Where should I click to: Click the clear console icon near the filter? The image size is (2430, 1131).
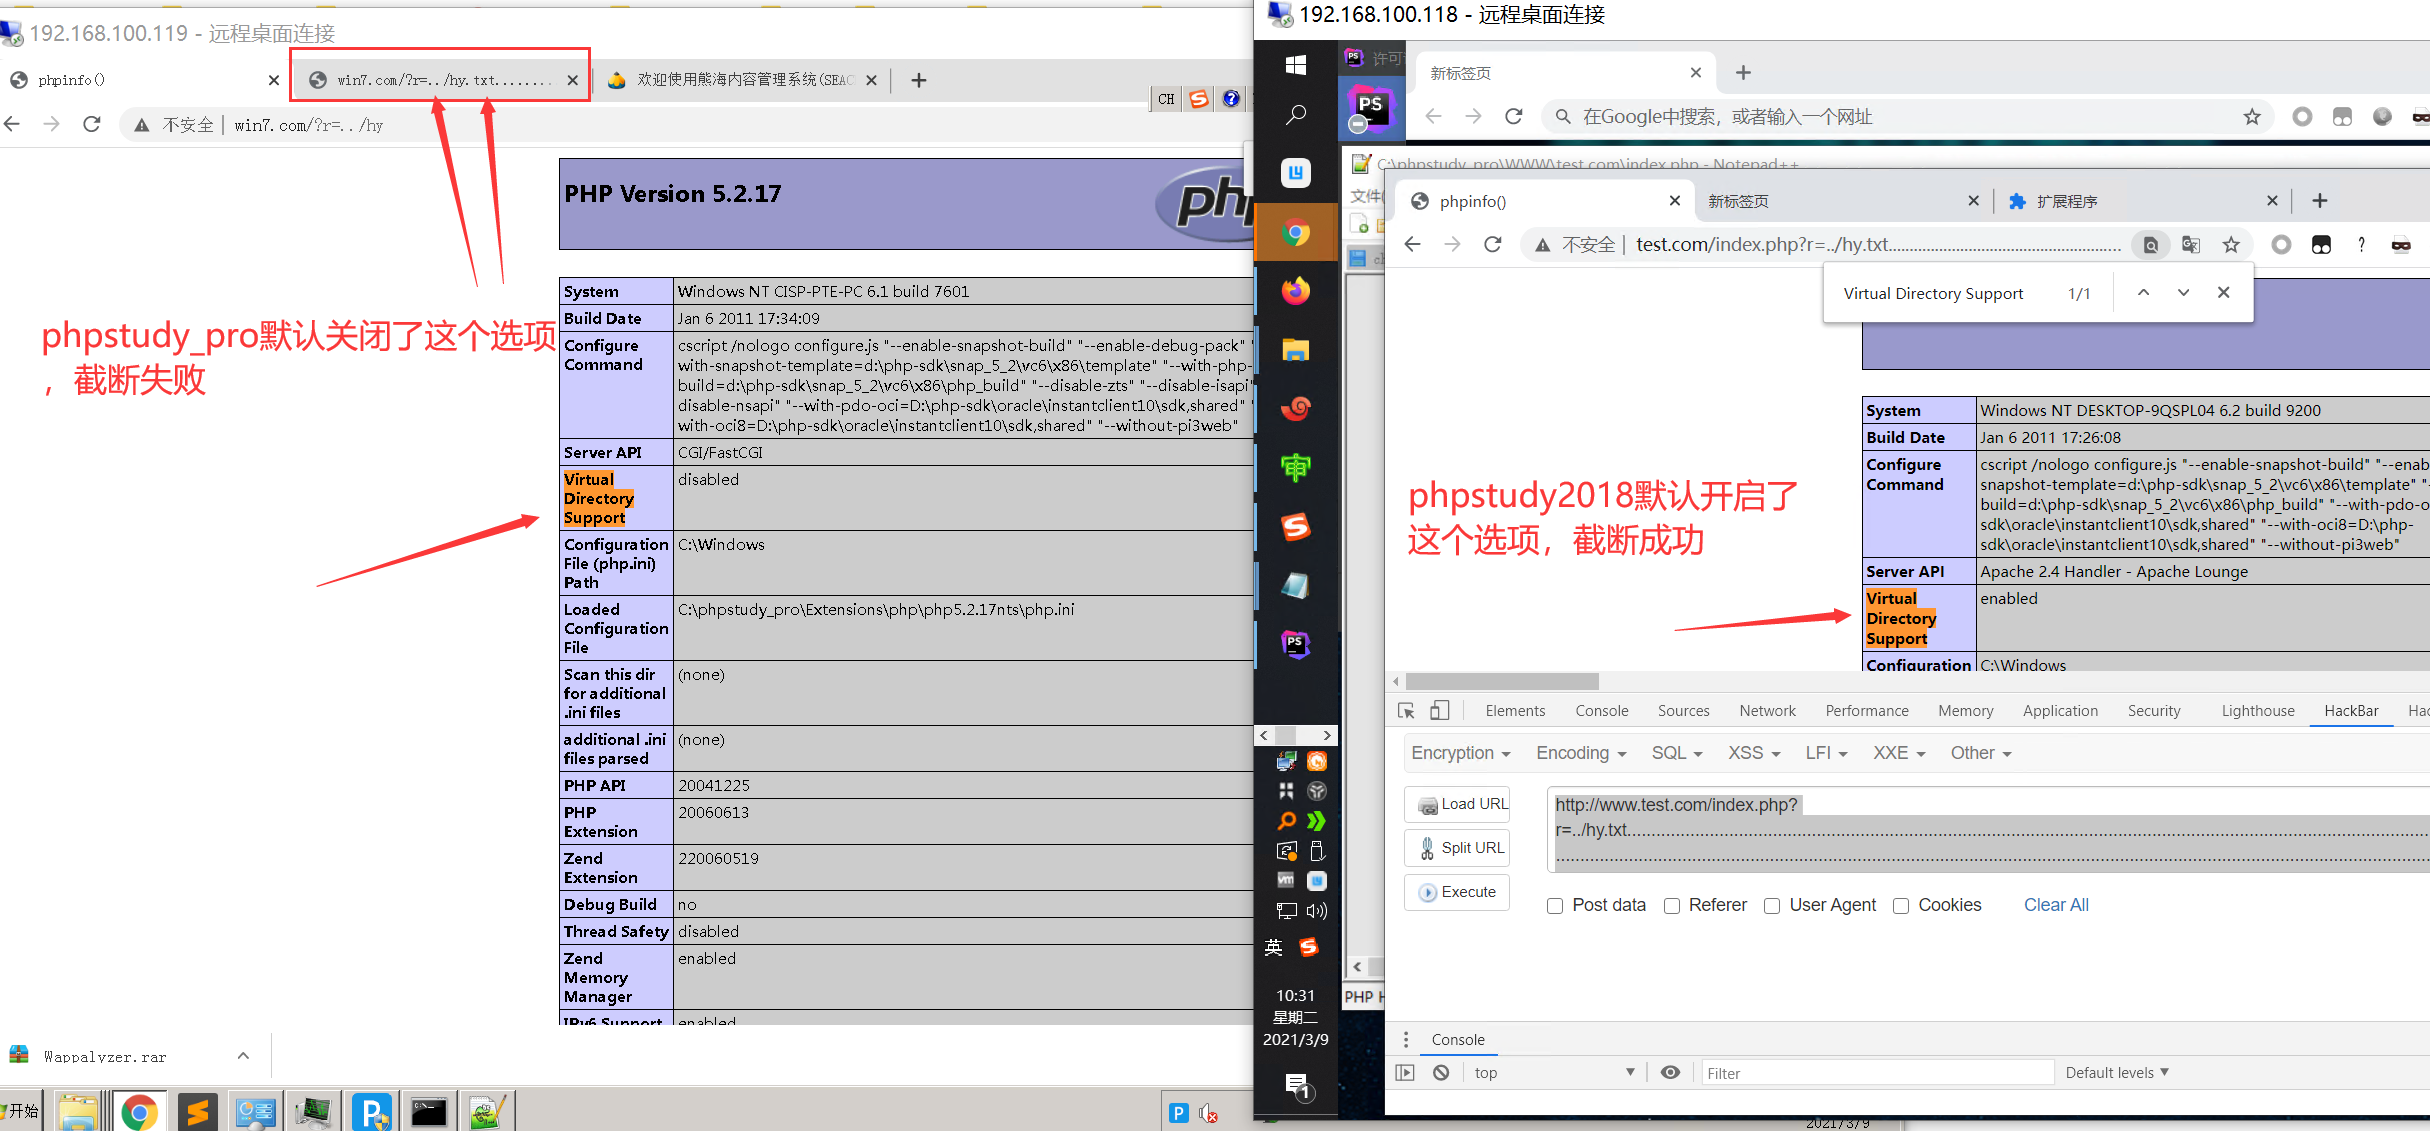click(x=1440, y=1071)
